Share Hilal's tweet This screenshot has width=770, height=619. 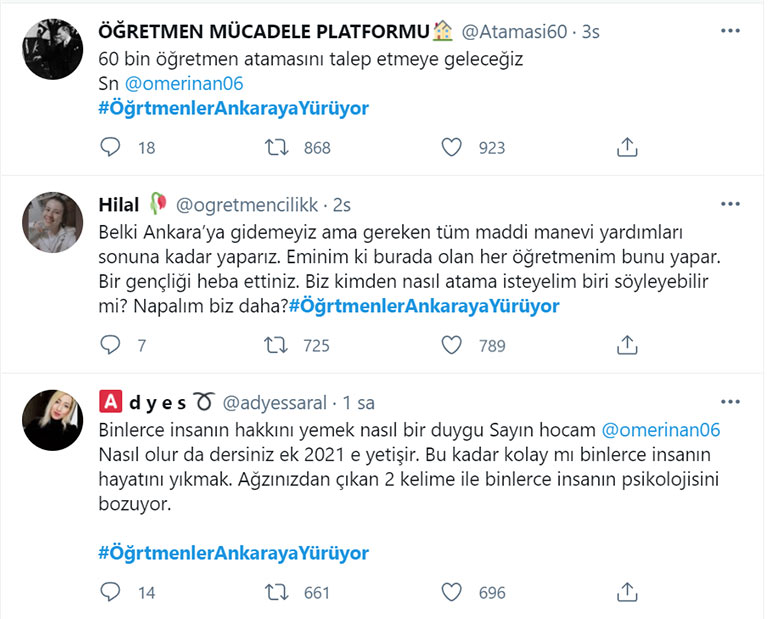pyautogui.click(x=627, y=345)
